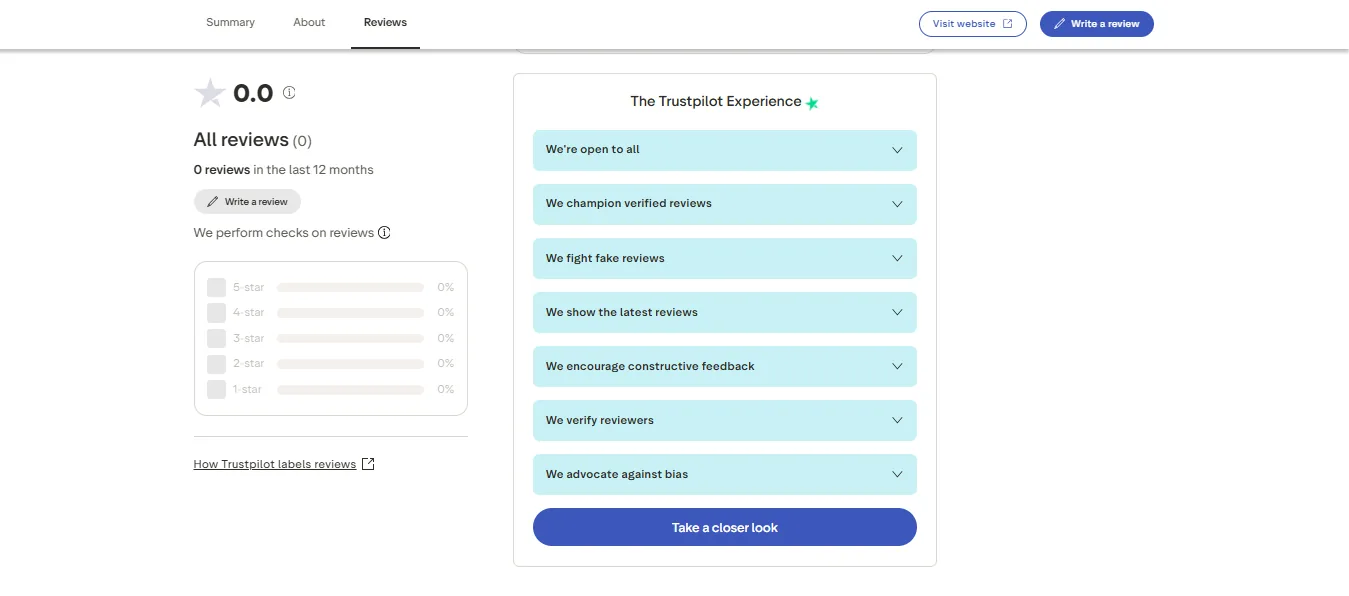Click the Take a closer look button
The image size is (1349, 596).
725,527
